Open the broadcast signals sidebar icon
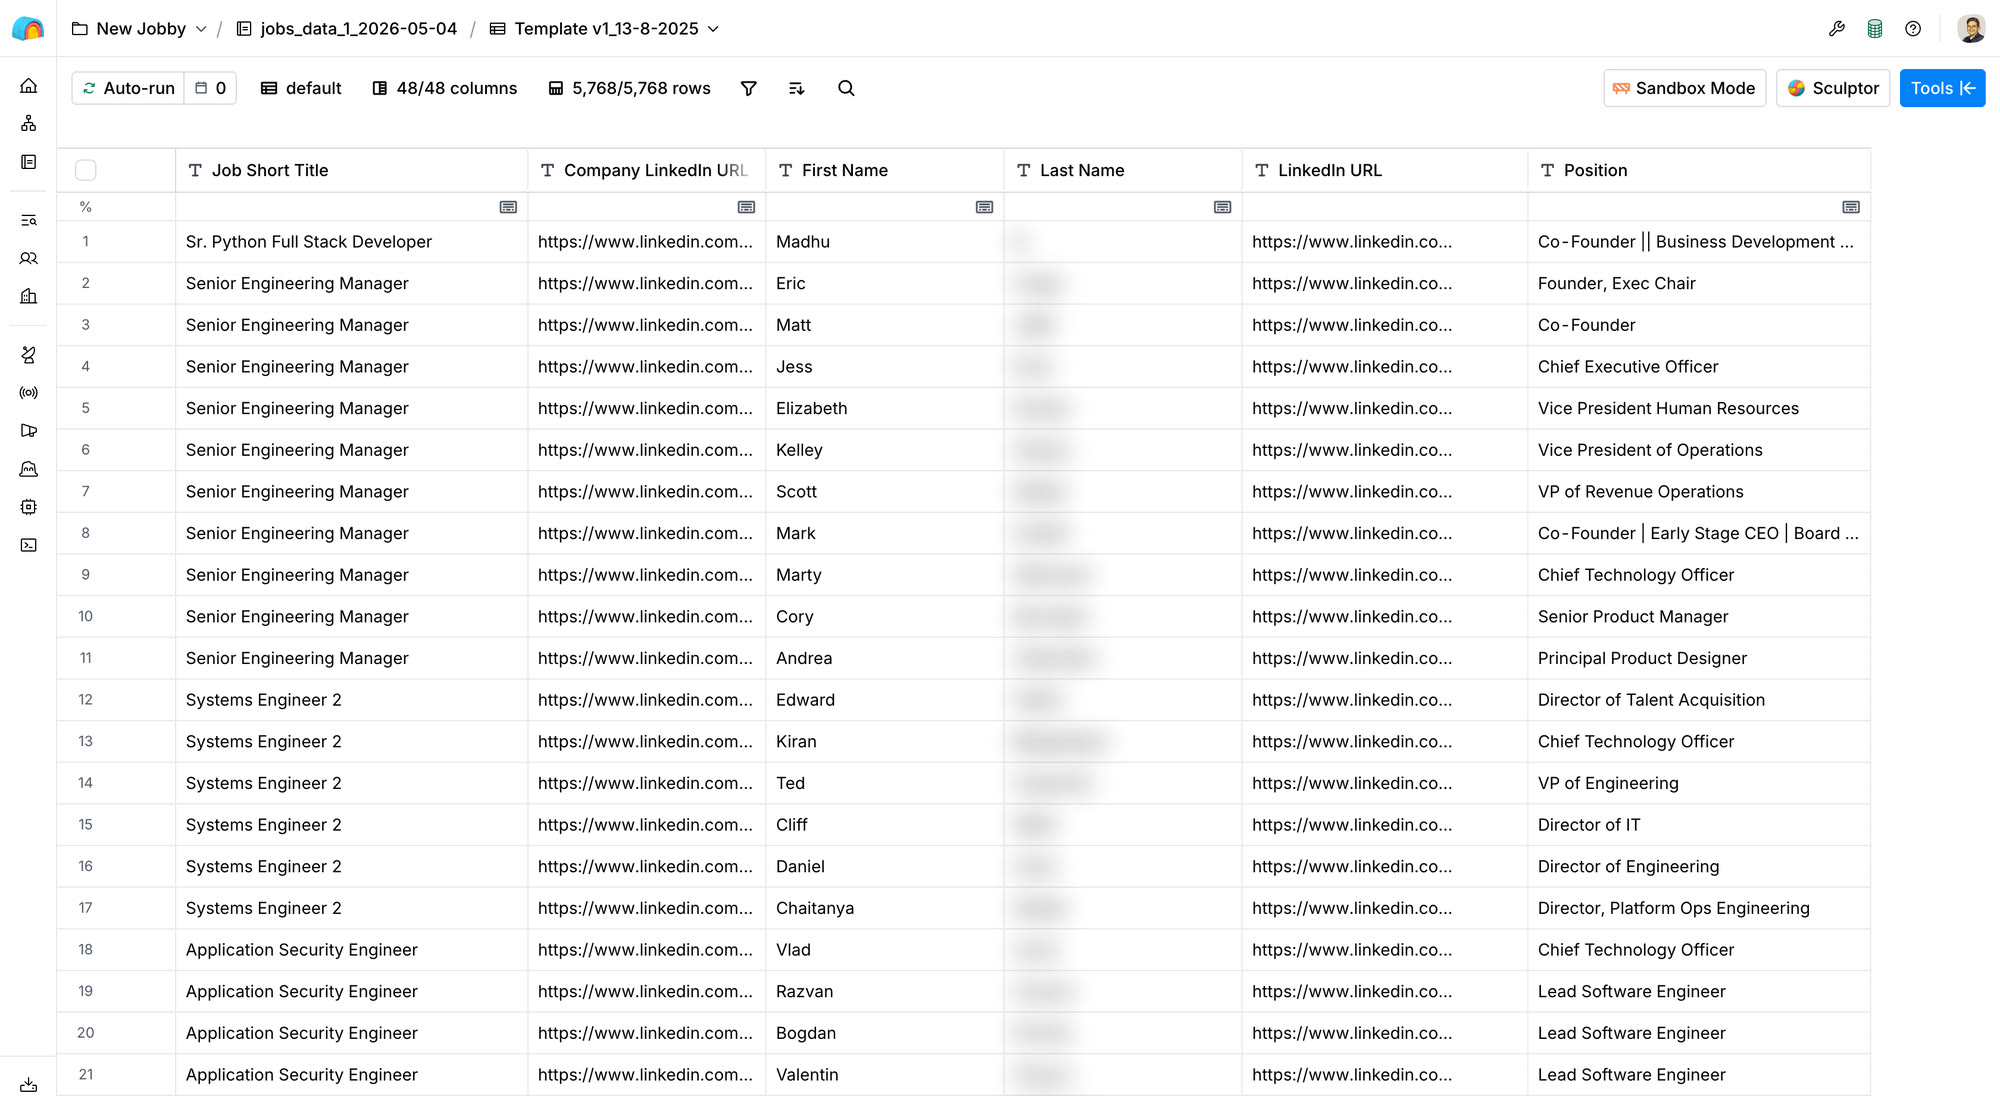 28,393
